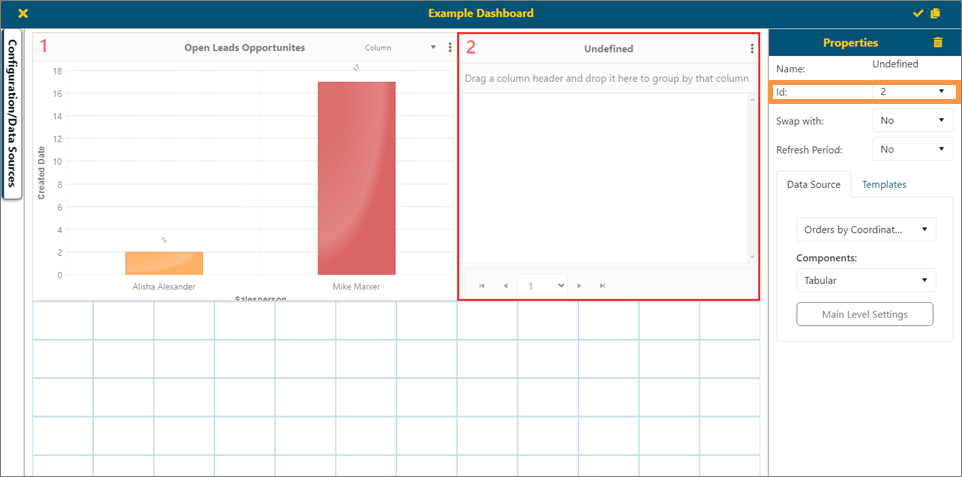Jump to last page in pager
962x477 pixels.
[602, 286]
